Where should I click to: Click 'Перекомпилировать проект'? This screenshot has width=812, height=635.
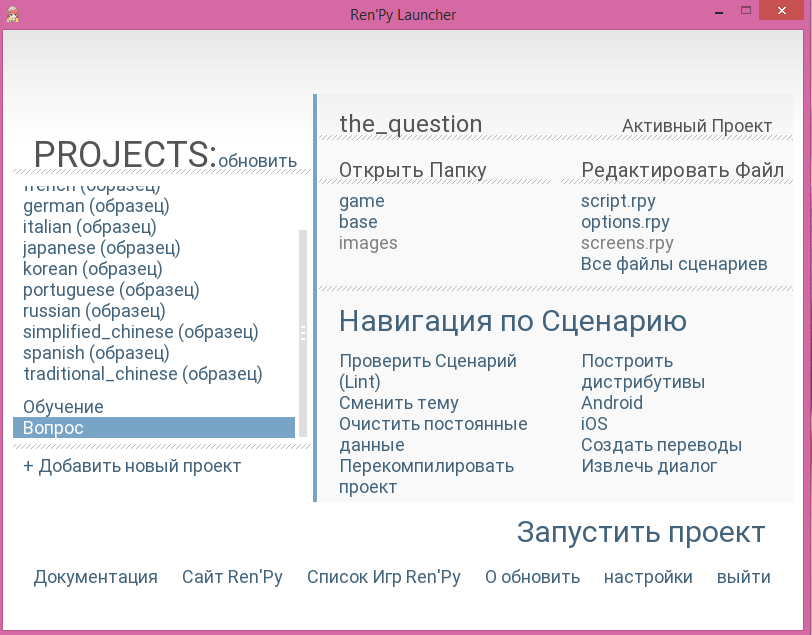426,477
